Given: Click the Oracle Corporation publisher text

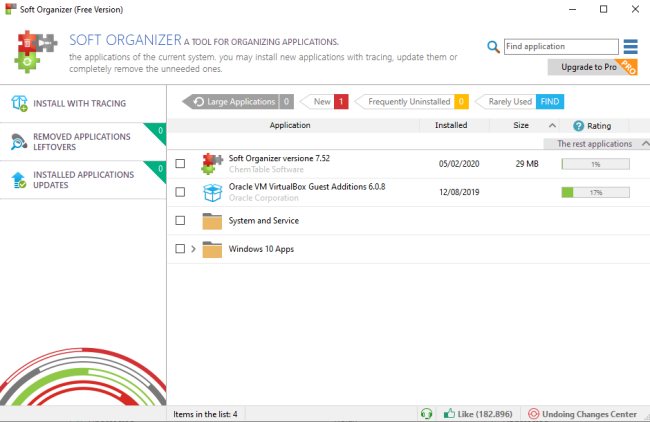Looking at the screenshot, I should pyautogui.click(x=264, y=198).
